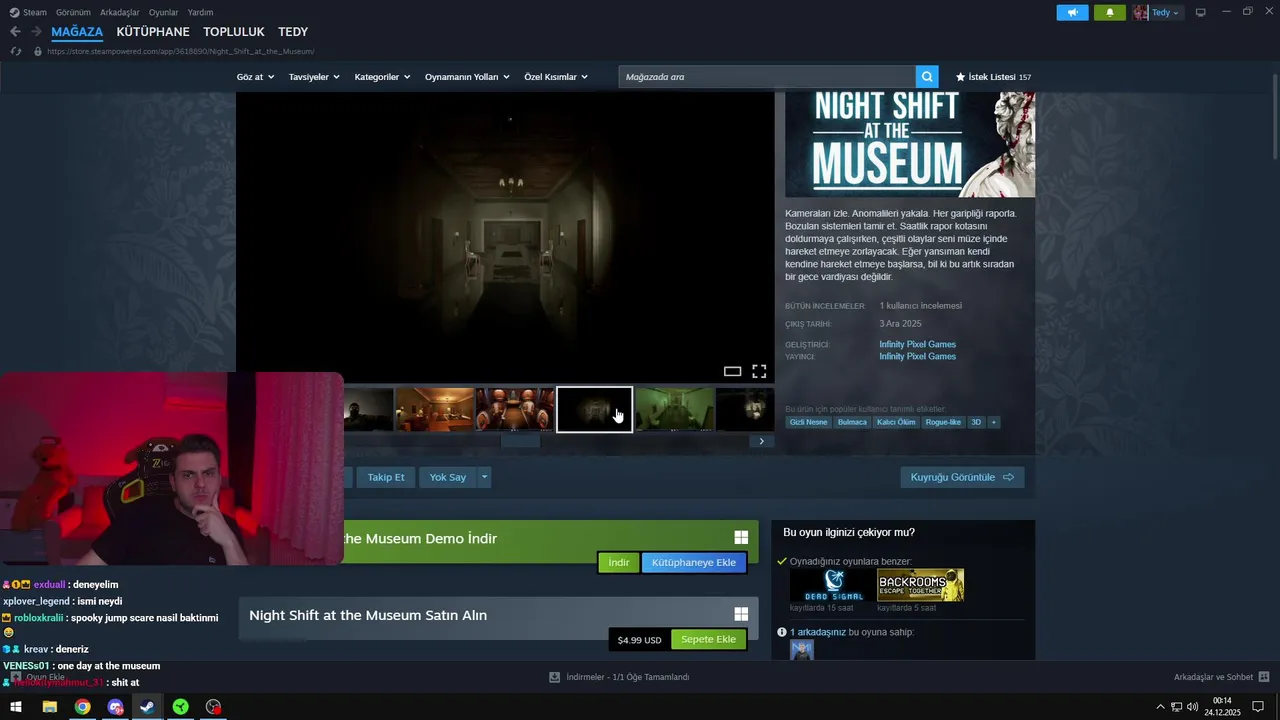Open the TEDY profile tab
Screen dimensions: 1280x720
[293, 32]
